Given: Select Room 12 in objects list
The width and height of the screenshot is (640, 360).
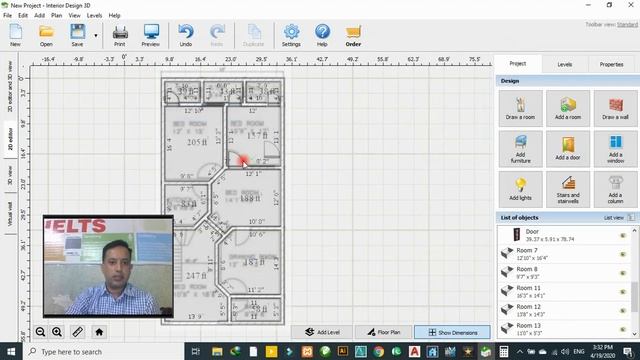Looking at the screenshot, I should [x=564, y=310].
